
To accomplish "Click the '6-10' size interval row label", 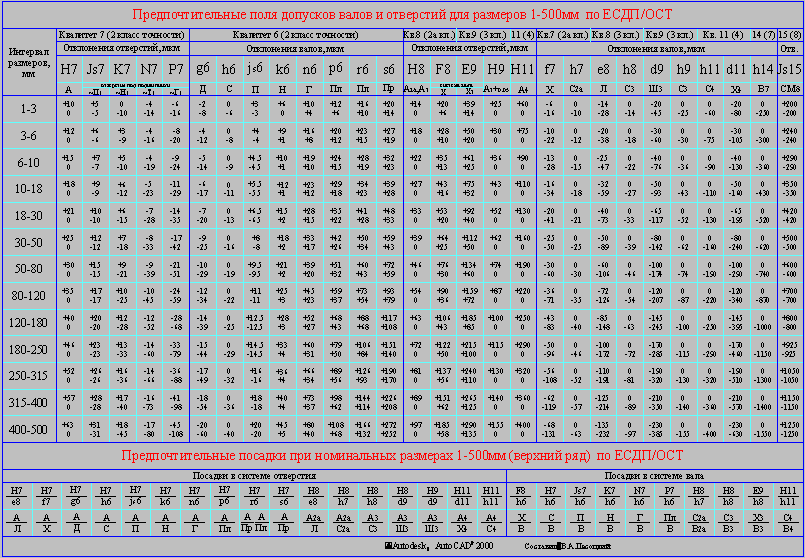I will (x=29, y=162).
